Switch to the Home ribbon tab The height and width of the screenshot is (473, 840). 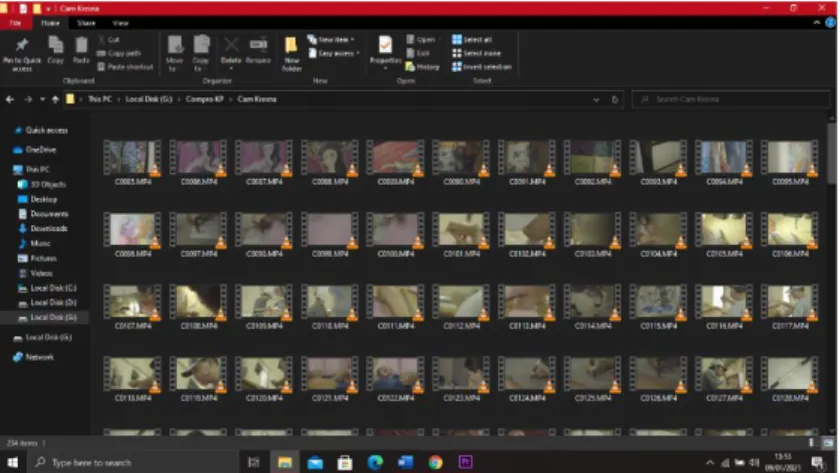tap(50, 23)
